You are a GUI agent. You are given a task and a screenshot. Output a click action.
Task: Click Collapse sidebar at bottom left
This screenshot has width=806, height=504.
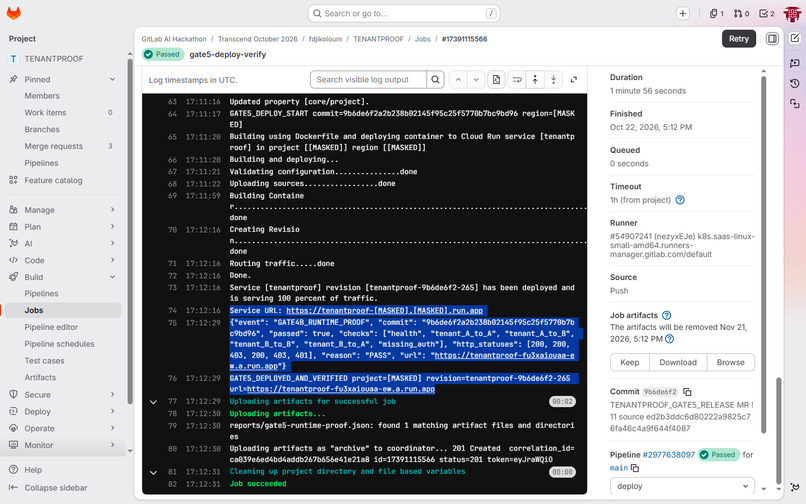pos(48,488)
